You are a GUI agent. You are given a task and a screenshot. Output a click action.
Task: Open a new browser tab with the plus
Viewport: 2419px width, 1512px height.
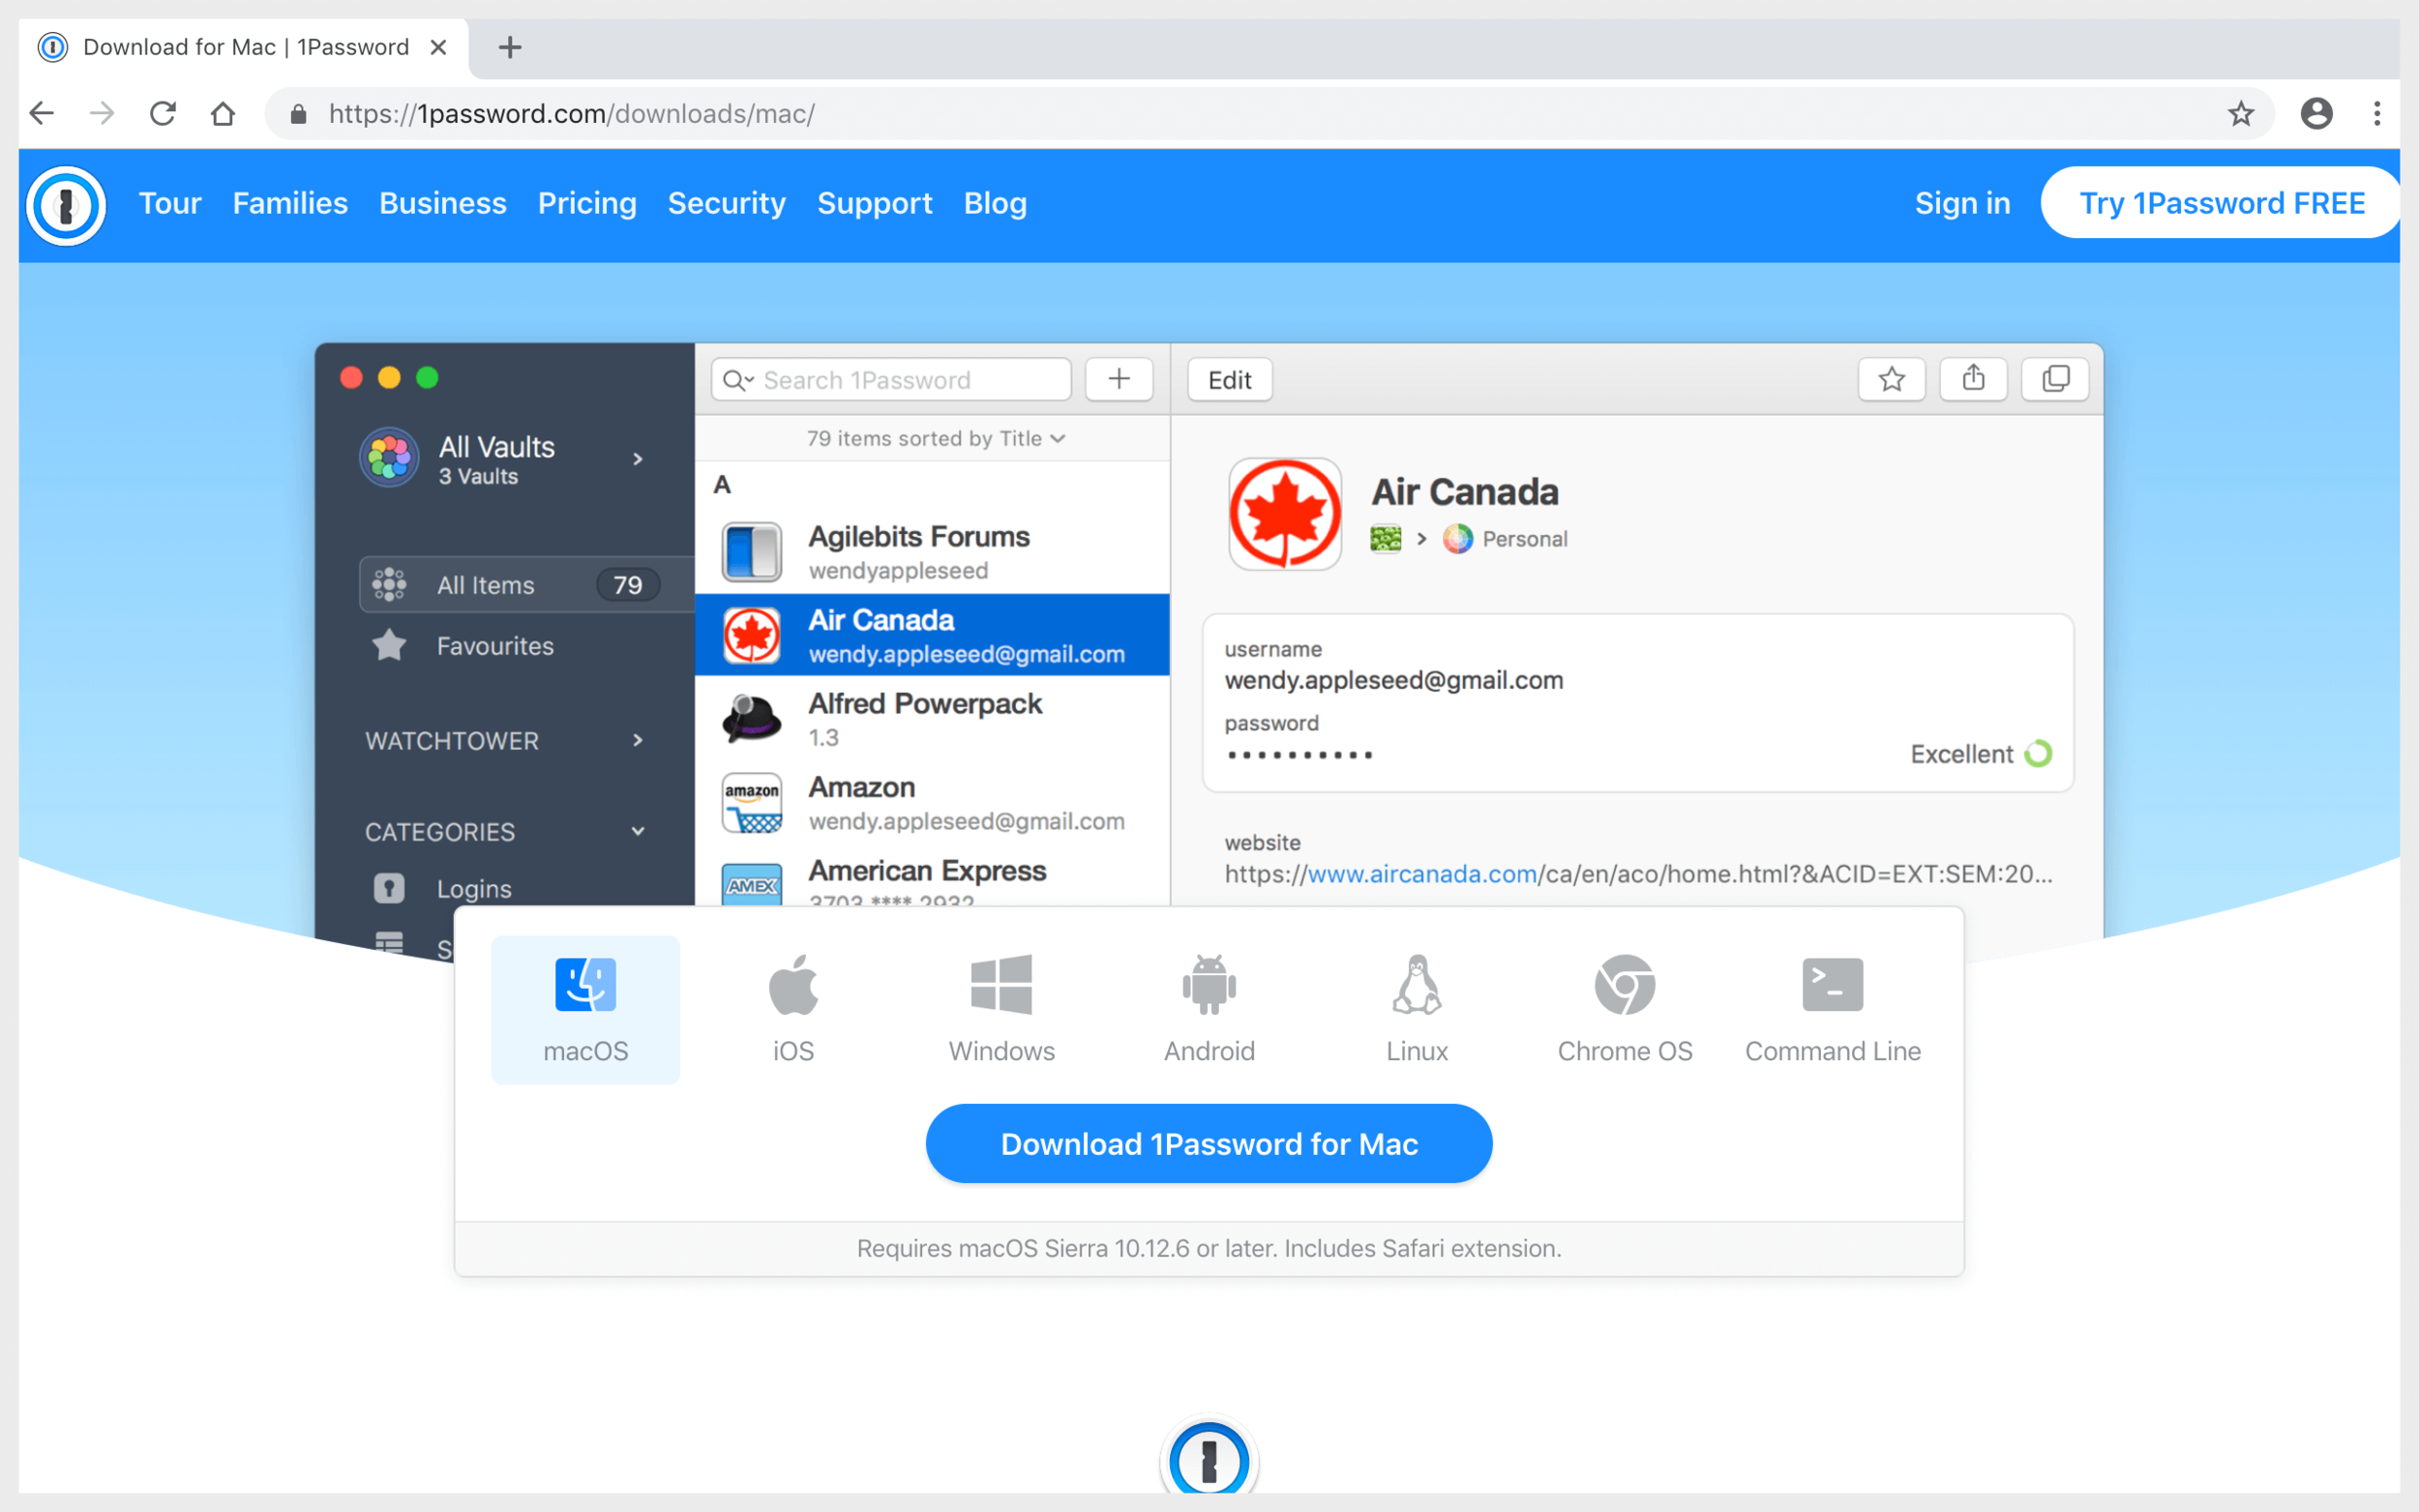(x=510, y=47)
